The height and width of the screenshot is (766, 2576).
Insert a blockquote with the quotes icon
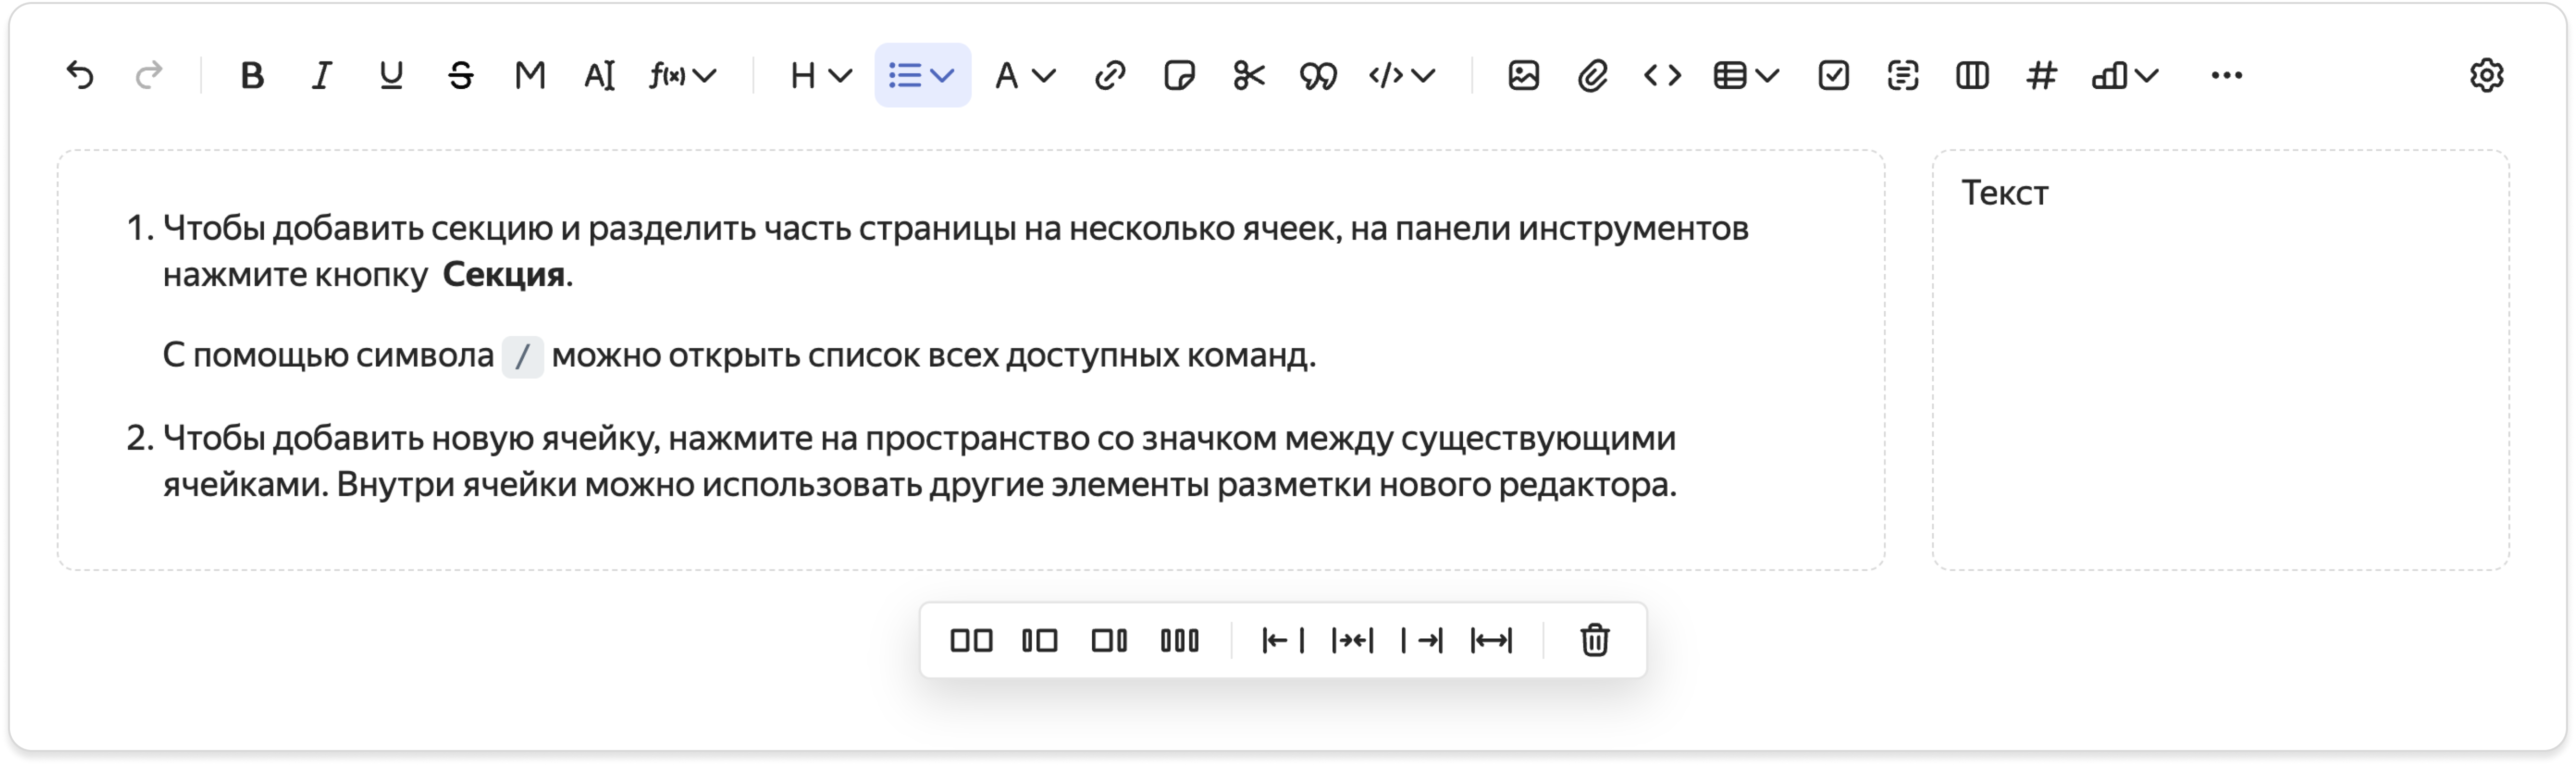(x=1318, y=75)
